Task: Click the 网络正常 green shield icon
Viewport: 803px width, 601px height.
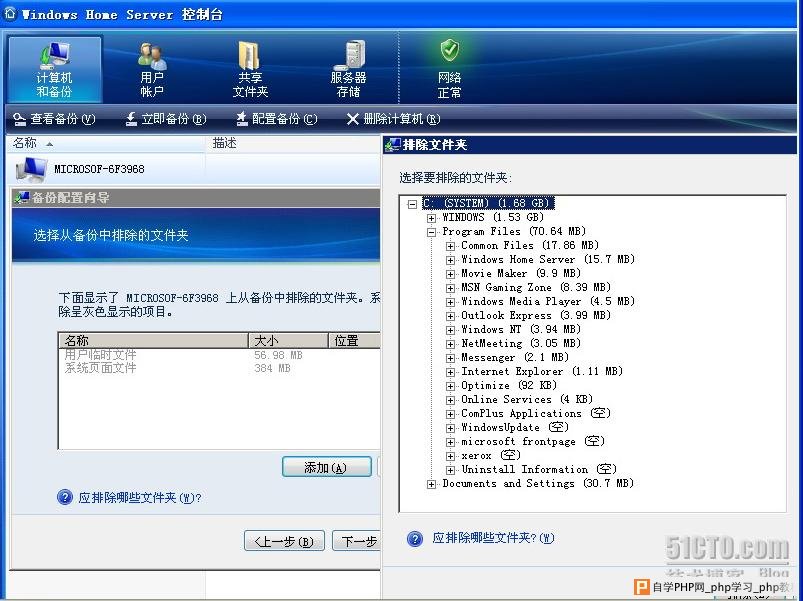Action: coord(449,50)
